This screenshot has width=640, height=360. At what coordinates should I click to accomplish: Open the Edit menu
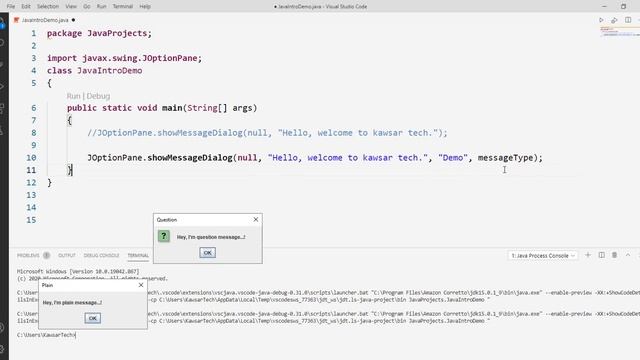(26, 7)
